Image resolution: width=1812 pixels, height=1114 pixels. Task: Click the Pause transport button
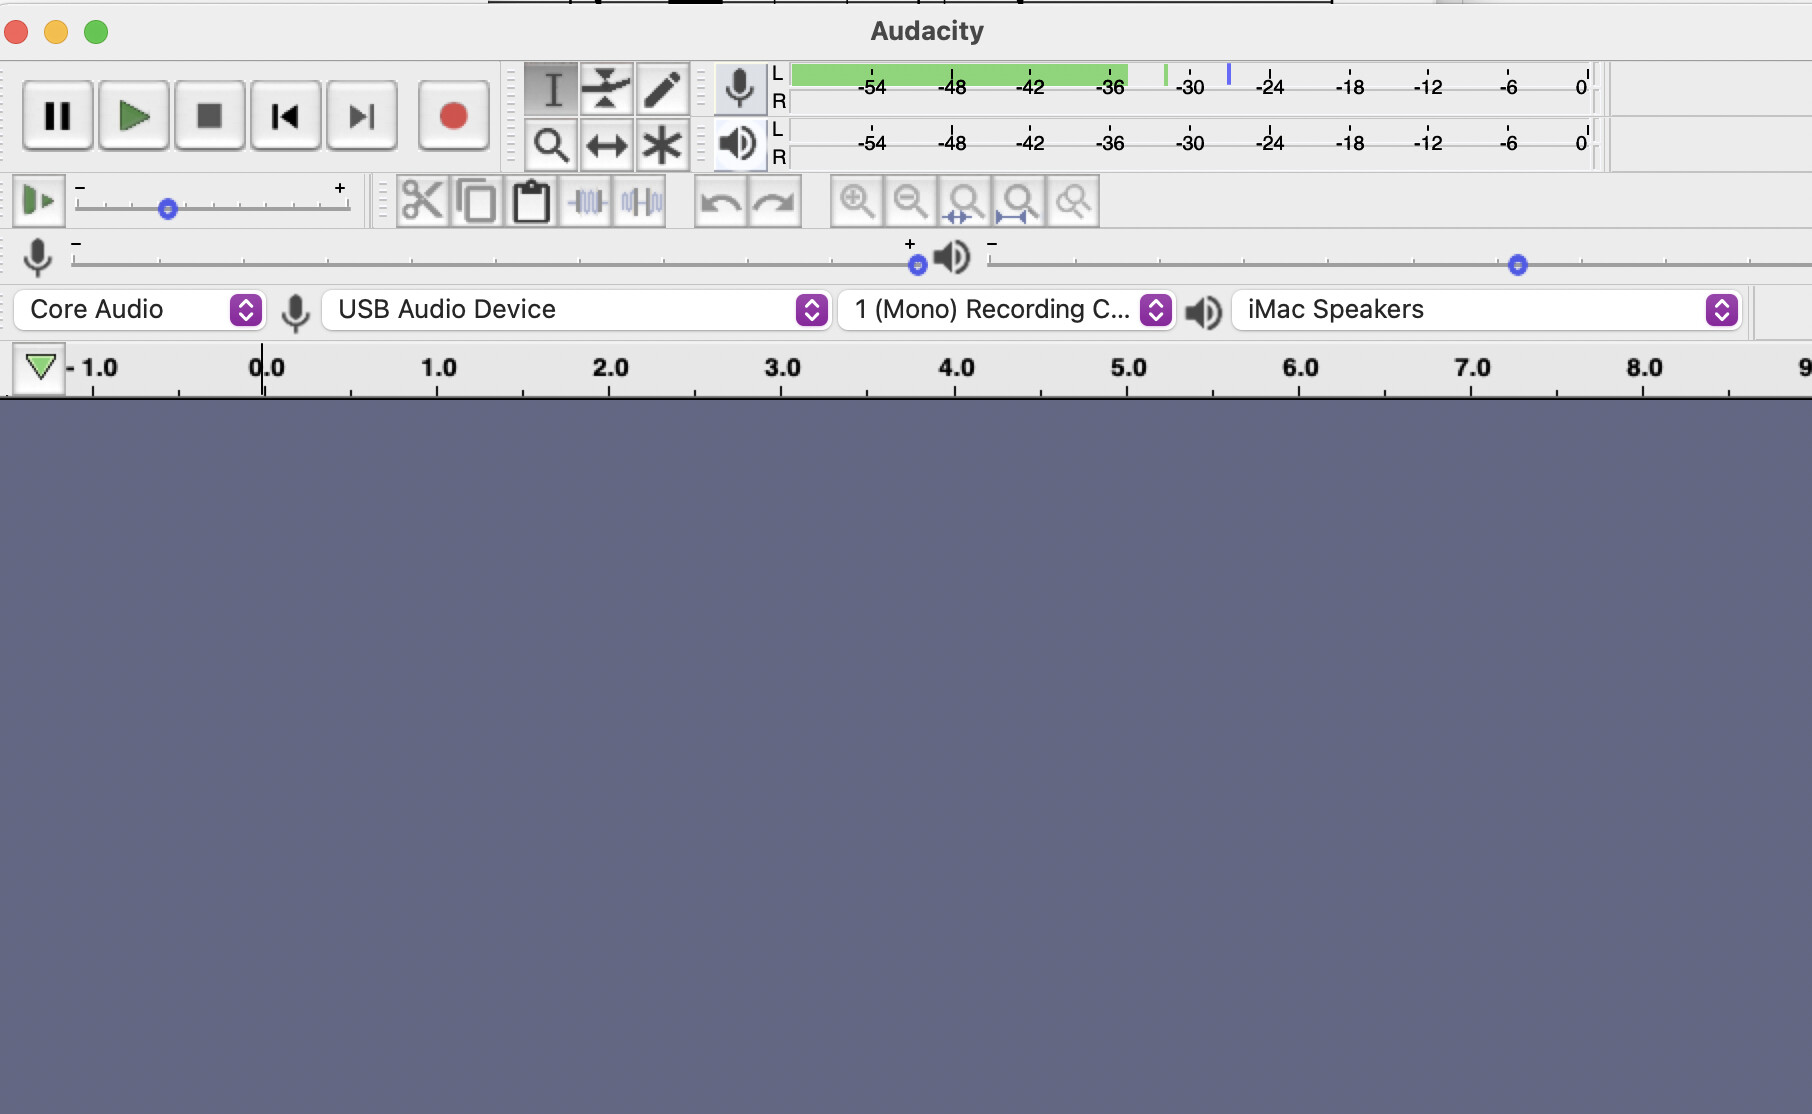point(58,116)
